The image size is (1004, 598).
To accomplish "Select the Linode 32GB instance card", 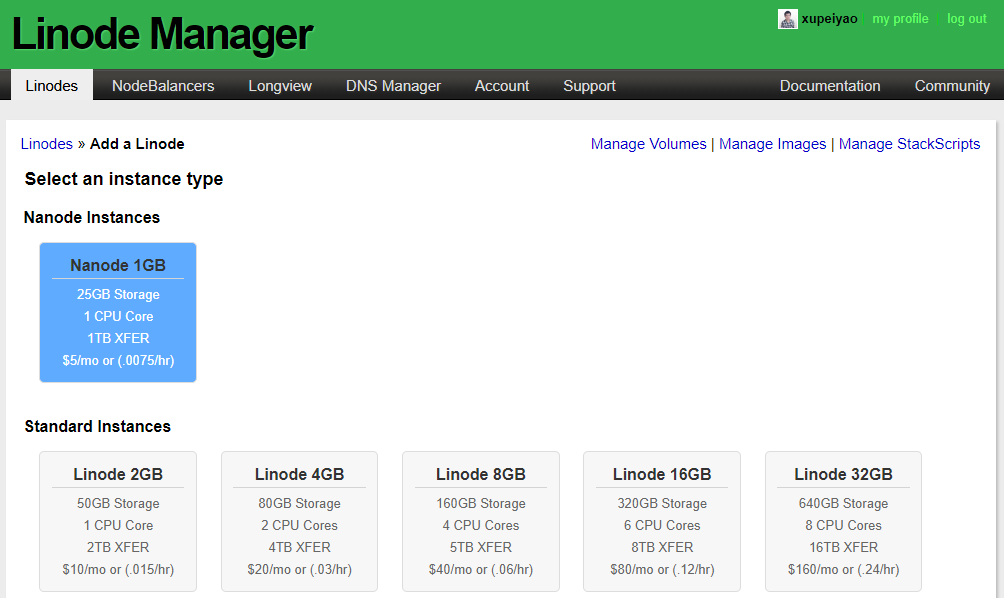I will [843, 521].
